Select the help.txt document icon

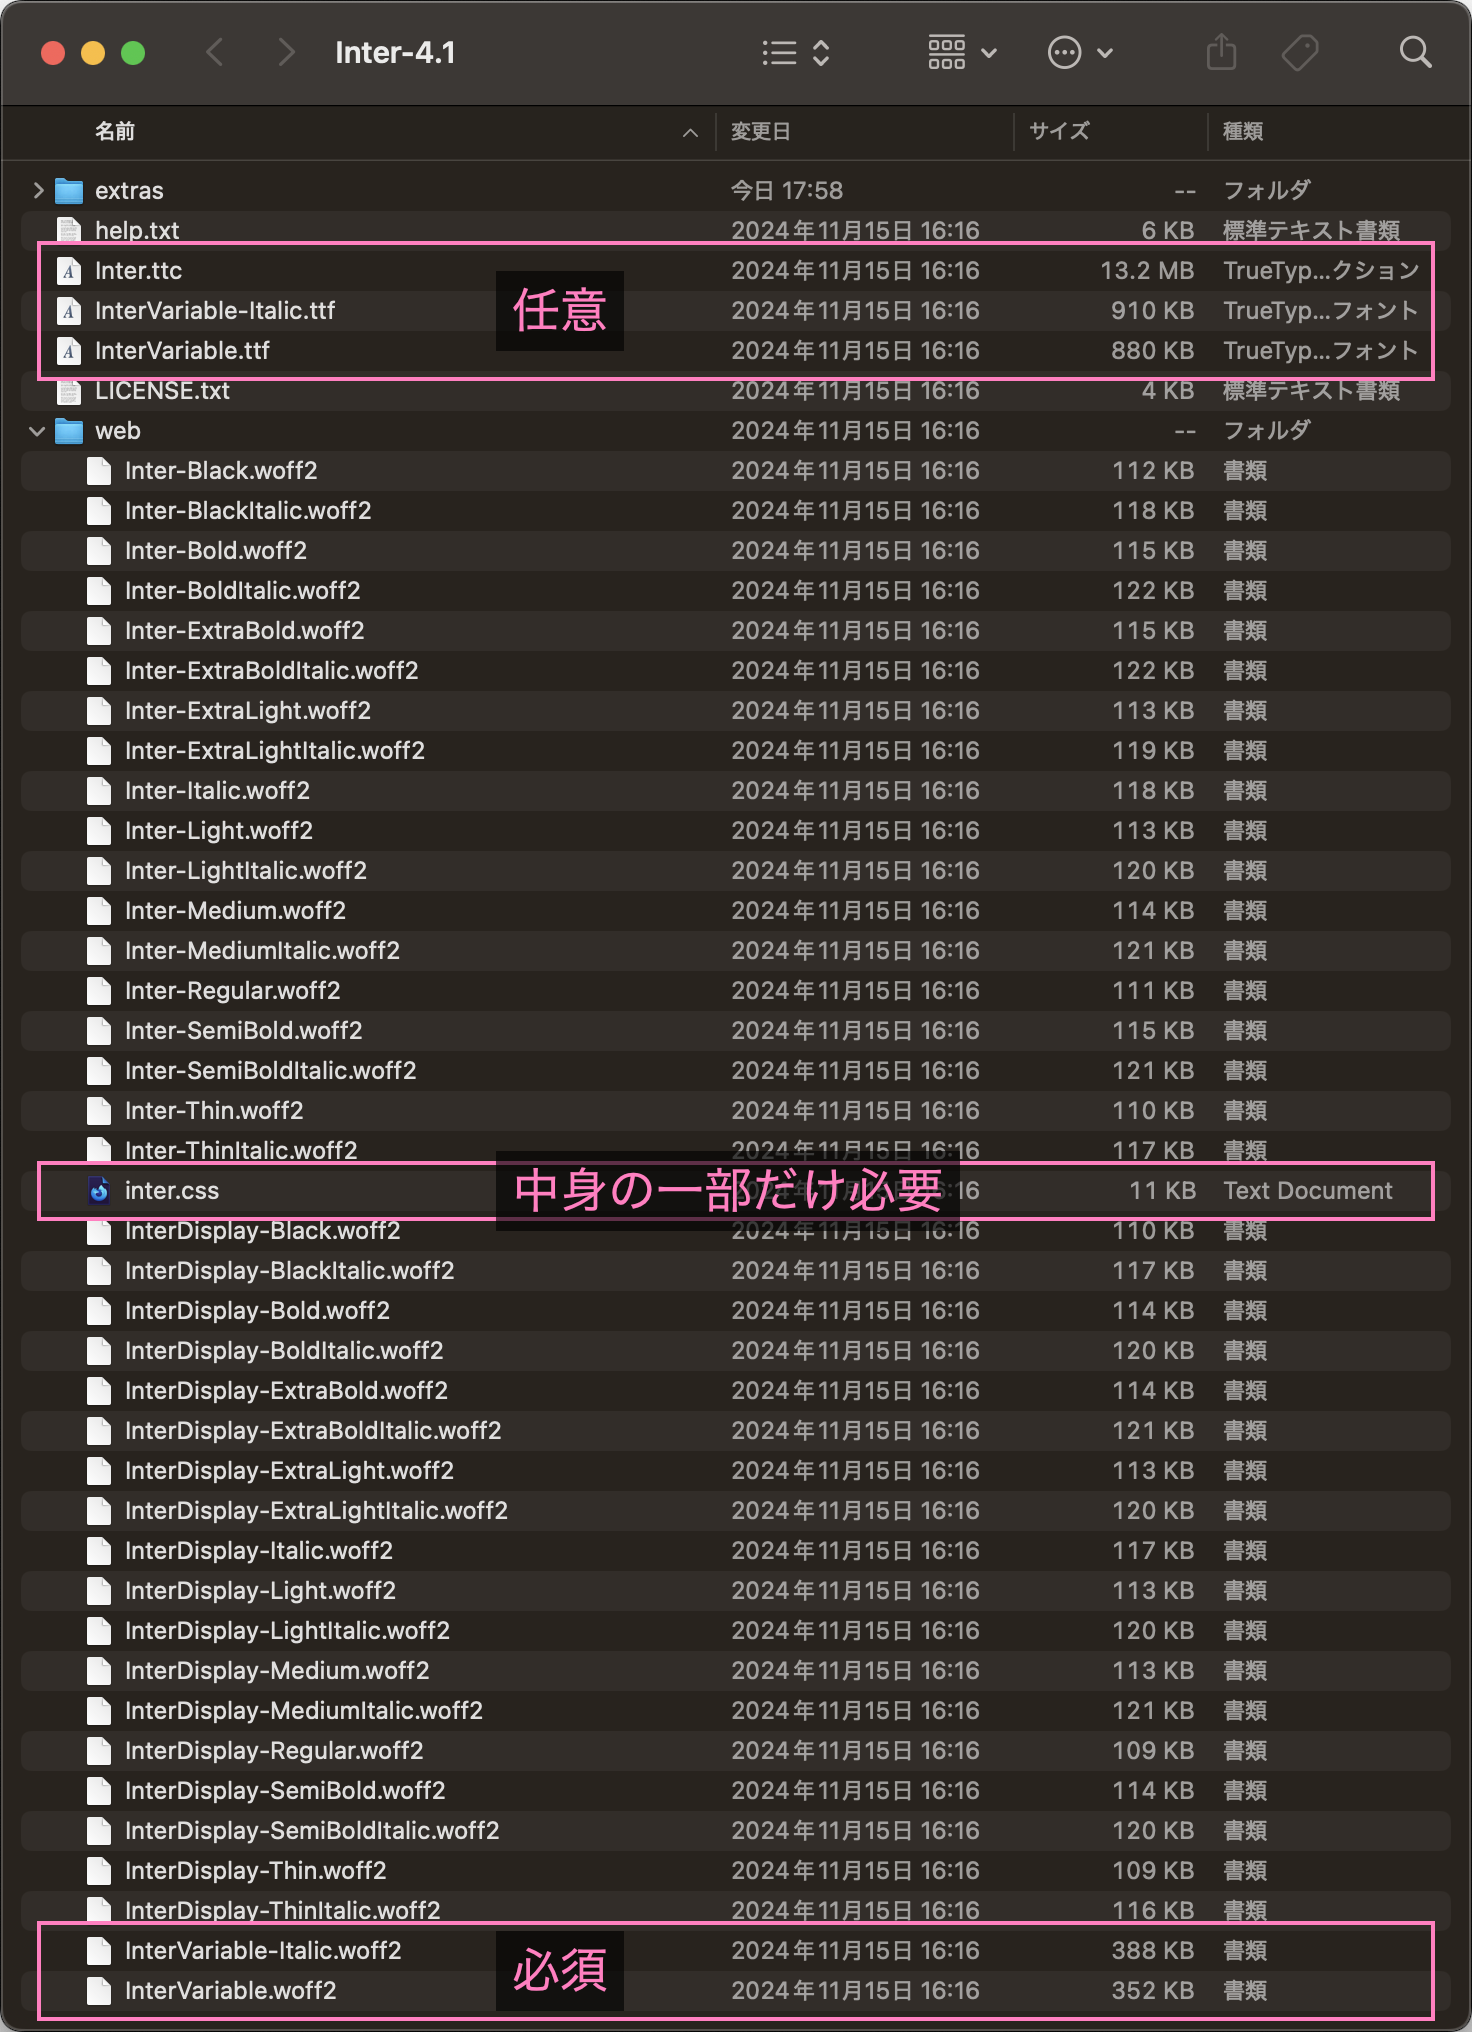68,231
